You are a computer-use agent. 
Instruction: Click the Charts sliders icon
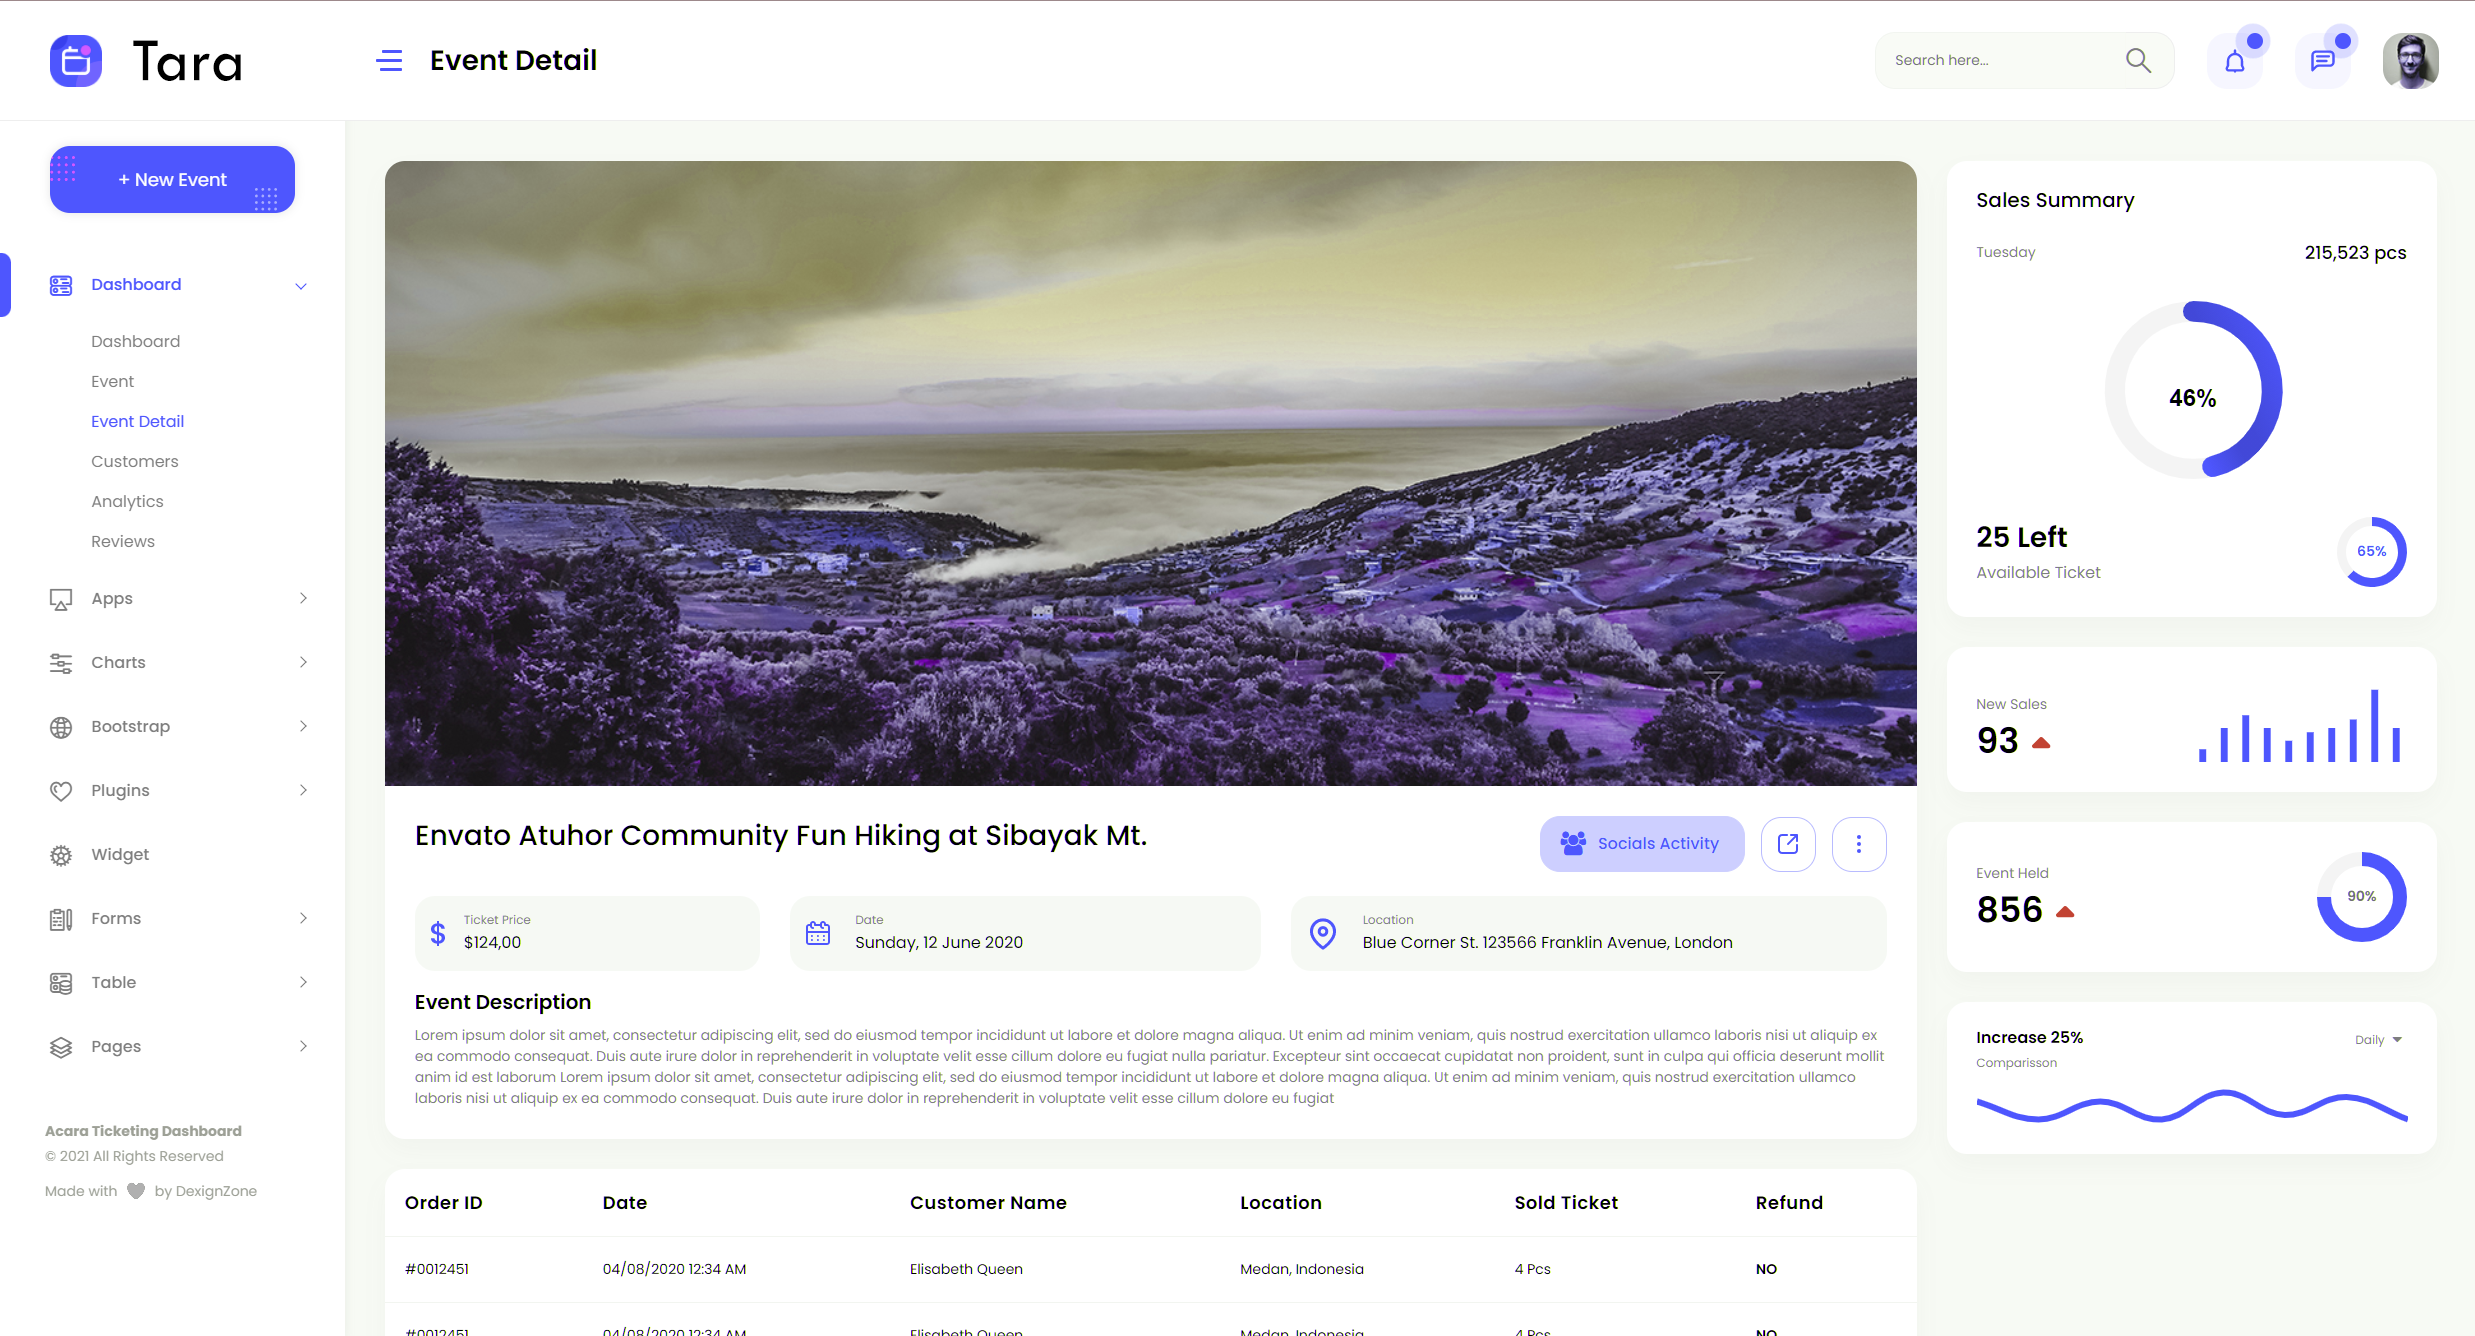click(x=61, y=663)
